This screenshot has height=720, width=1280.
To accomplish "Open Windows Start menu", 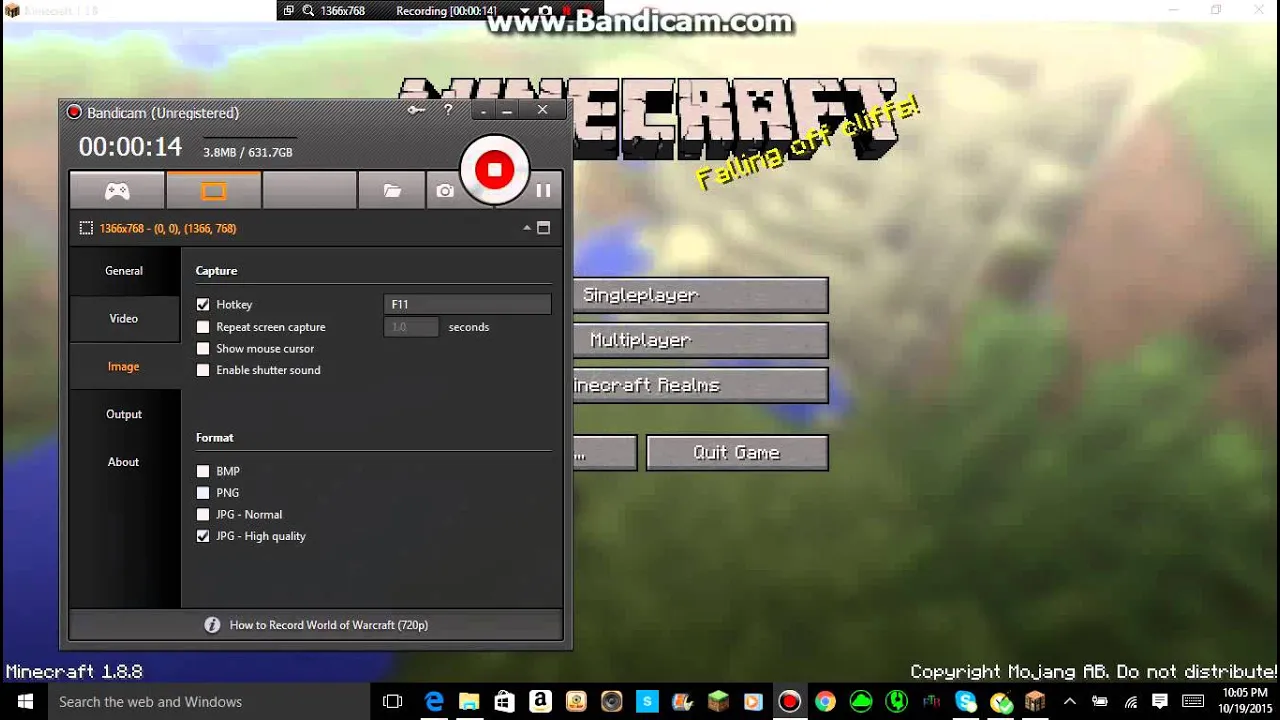I will pyautogui.click(x=24, y=702).
